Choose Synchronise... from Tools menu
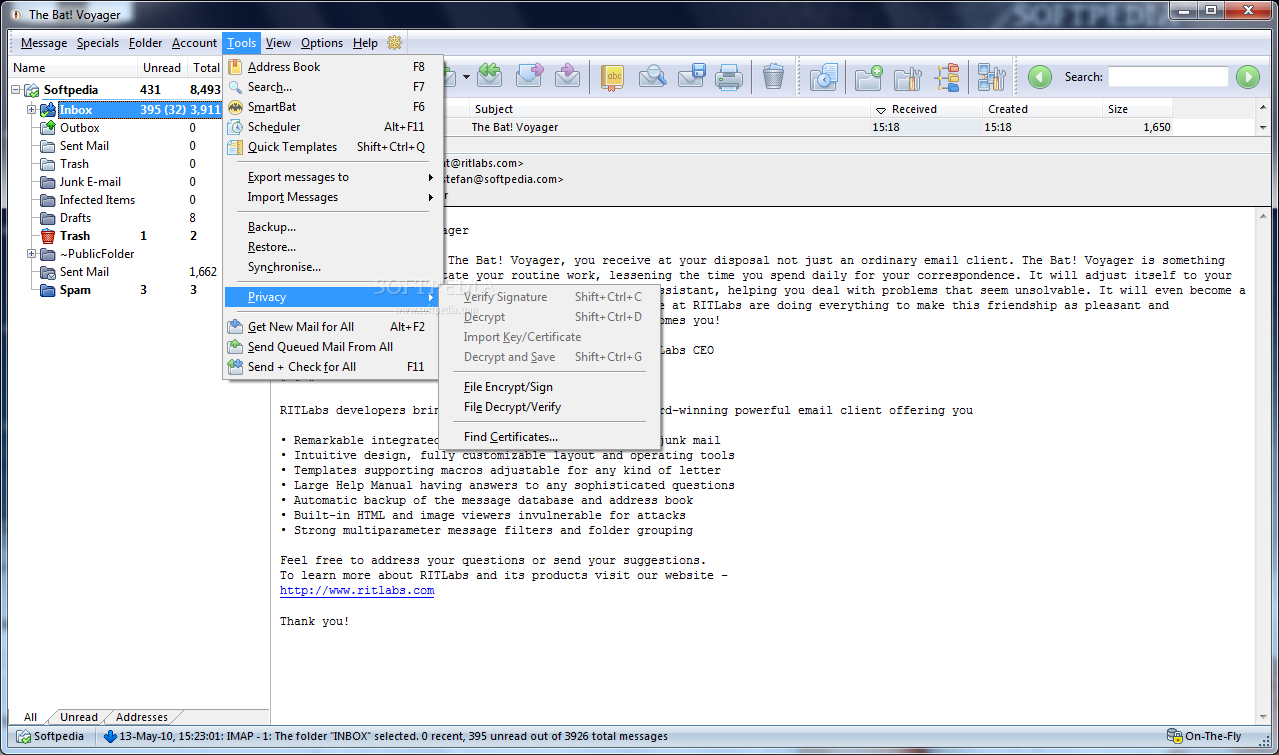The image size is (1279, 755). [x=331, y=267]
